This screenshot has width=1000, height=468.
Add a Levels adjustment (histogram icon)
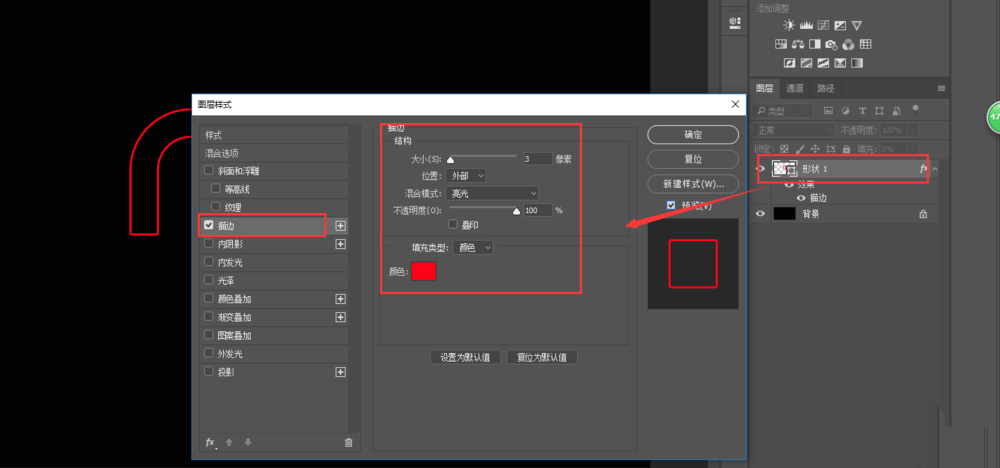click(806, 26)
